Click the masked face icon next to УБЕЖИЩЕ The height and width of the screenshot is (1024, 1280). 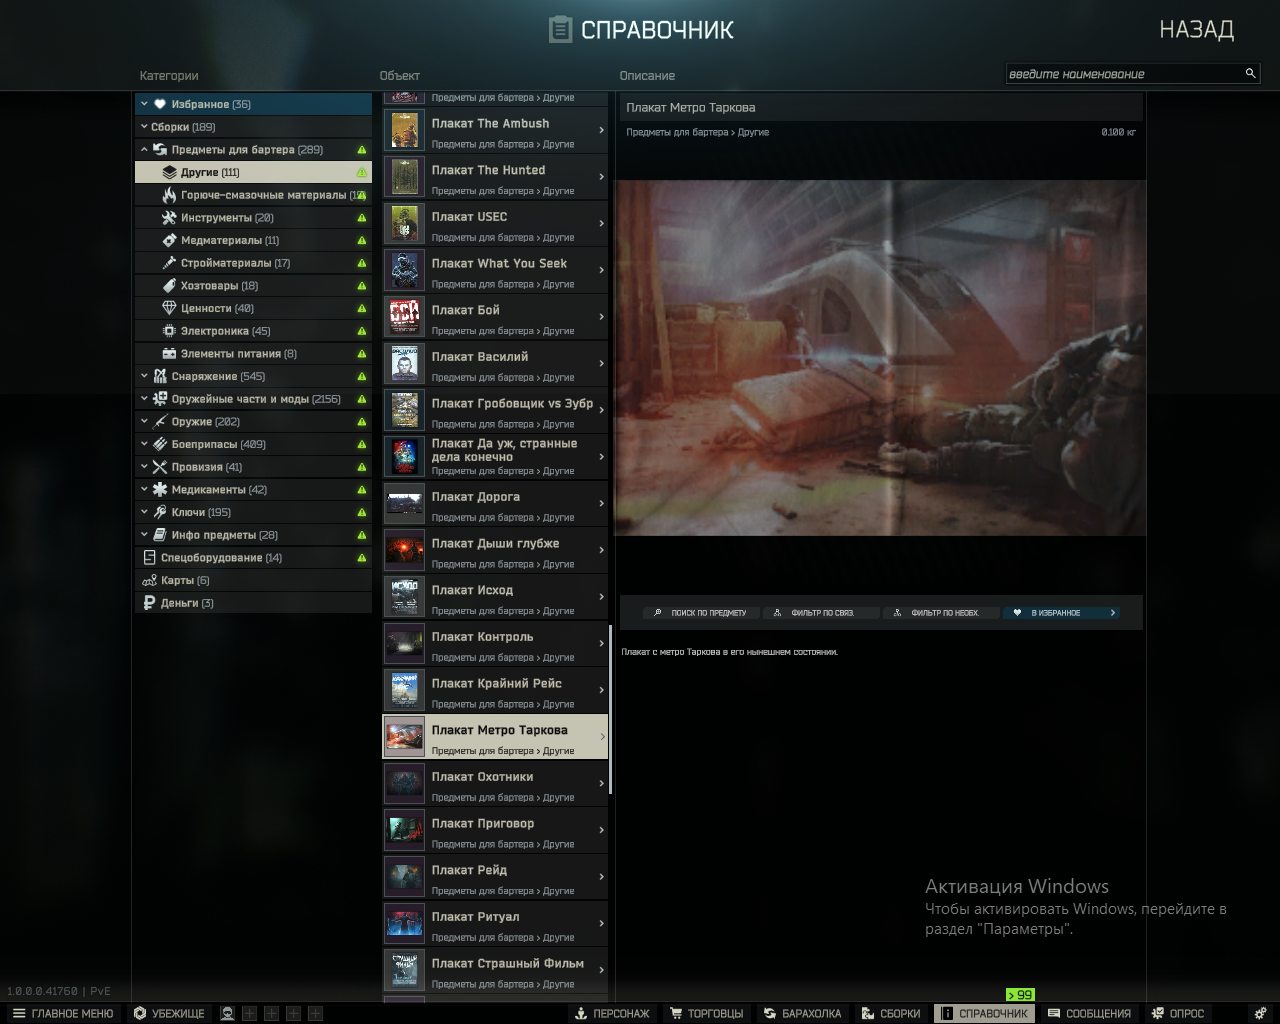click(227, 1013)
